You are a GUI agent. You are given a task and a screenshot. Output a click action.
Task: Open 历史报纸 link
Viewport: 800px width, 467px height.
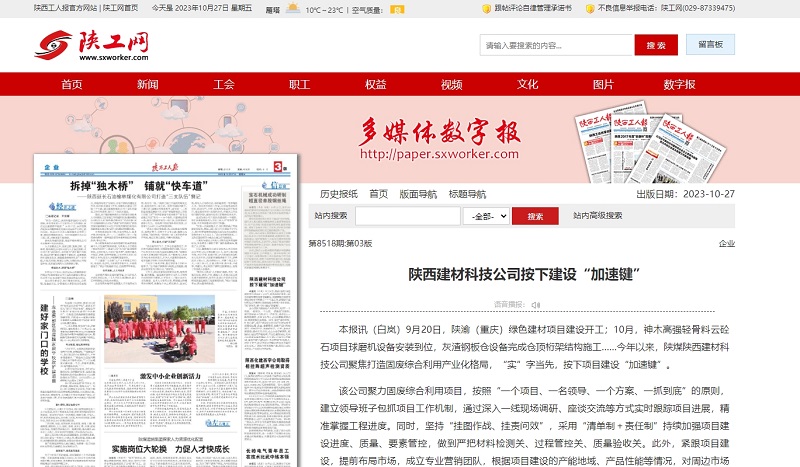point(339,194)
